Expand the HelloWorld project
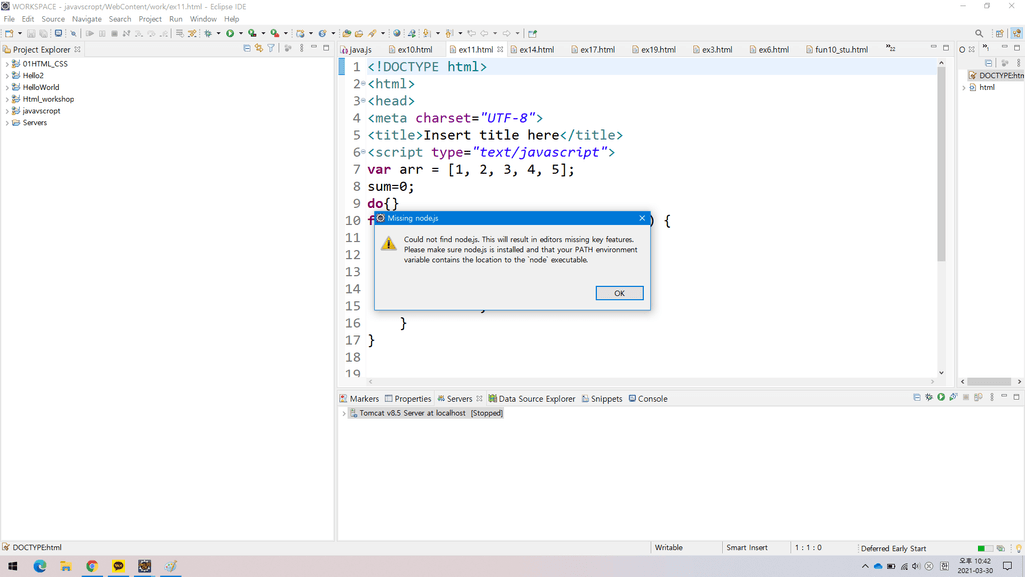Screen dimensions: 1025x577 [x=7, y=88]
